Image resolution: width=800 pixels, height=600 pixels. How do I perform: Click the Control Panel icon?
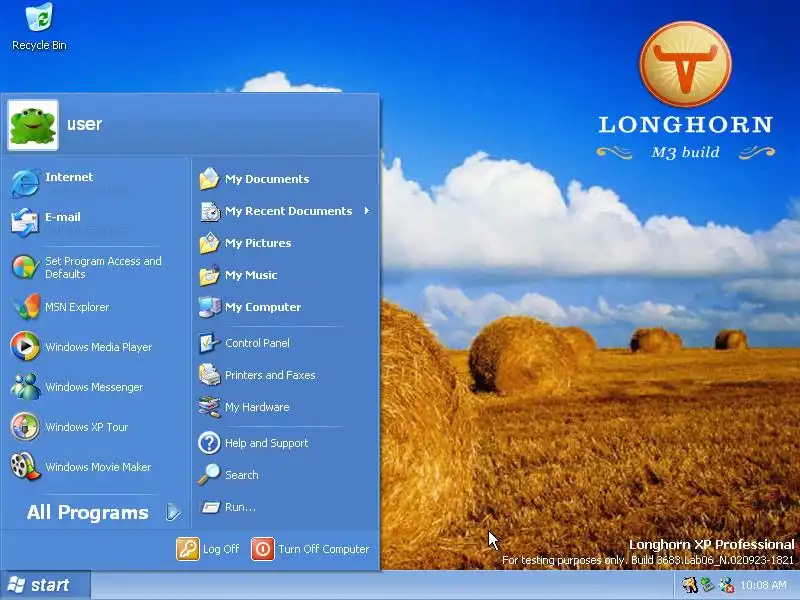(209, 343)
